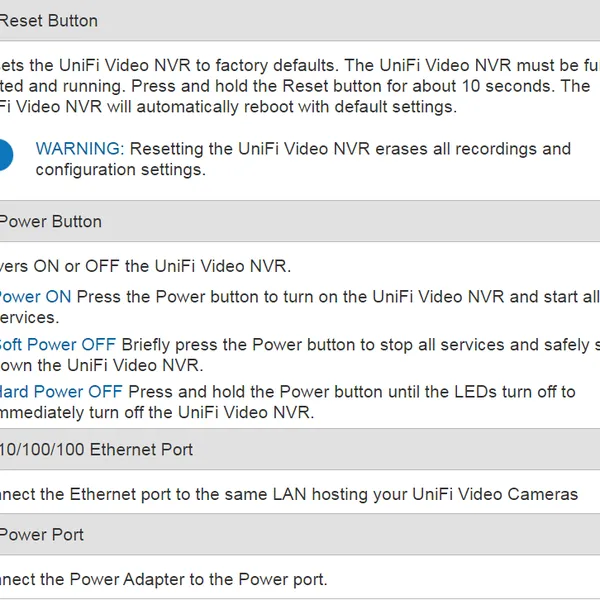Viewport: 600px width, 600px height.
Task: Click the blue warning circle icon
Action: point(4,157)
